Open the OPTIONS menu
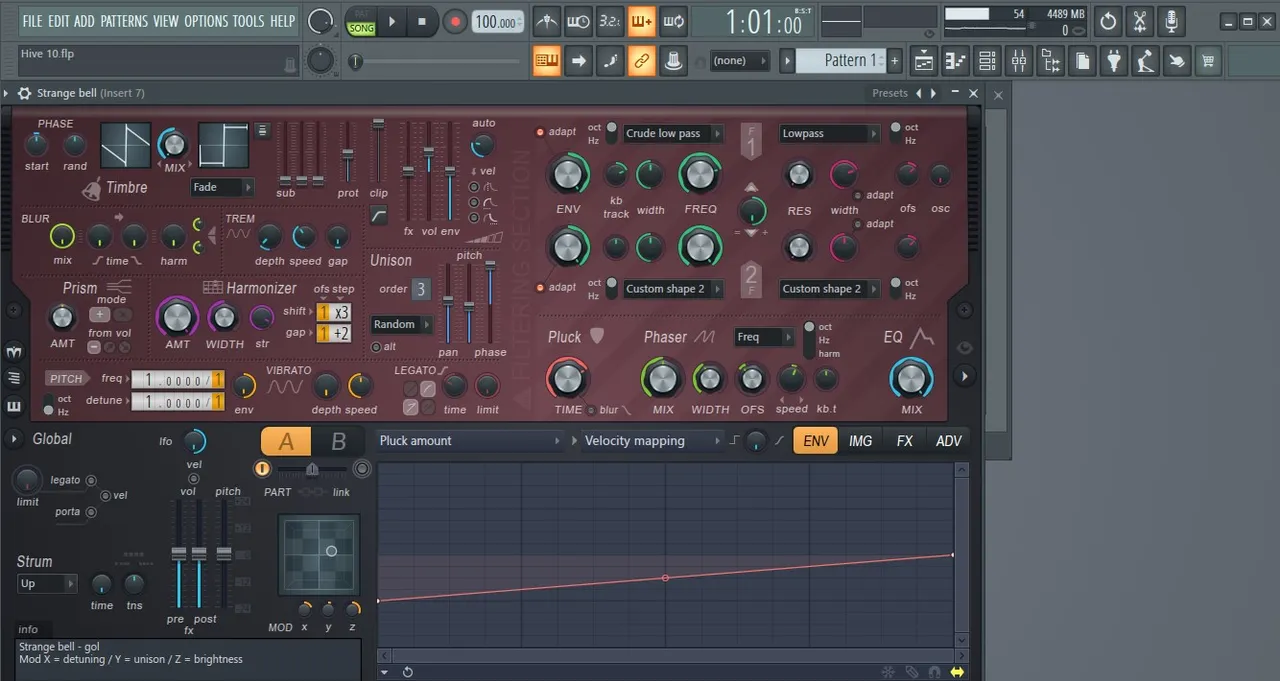This screenshot has width=1280, height=681. [206, 21]
